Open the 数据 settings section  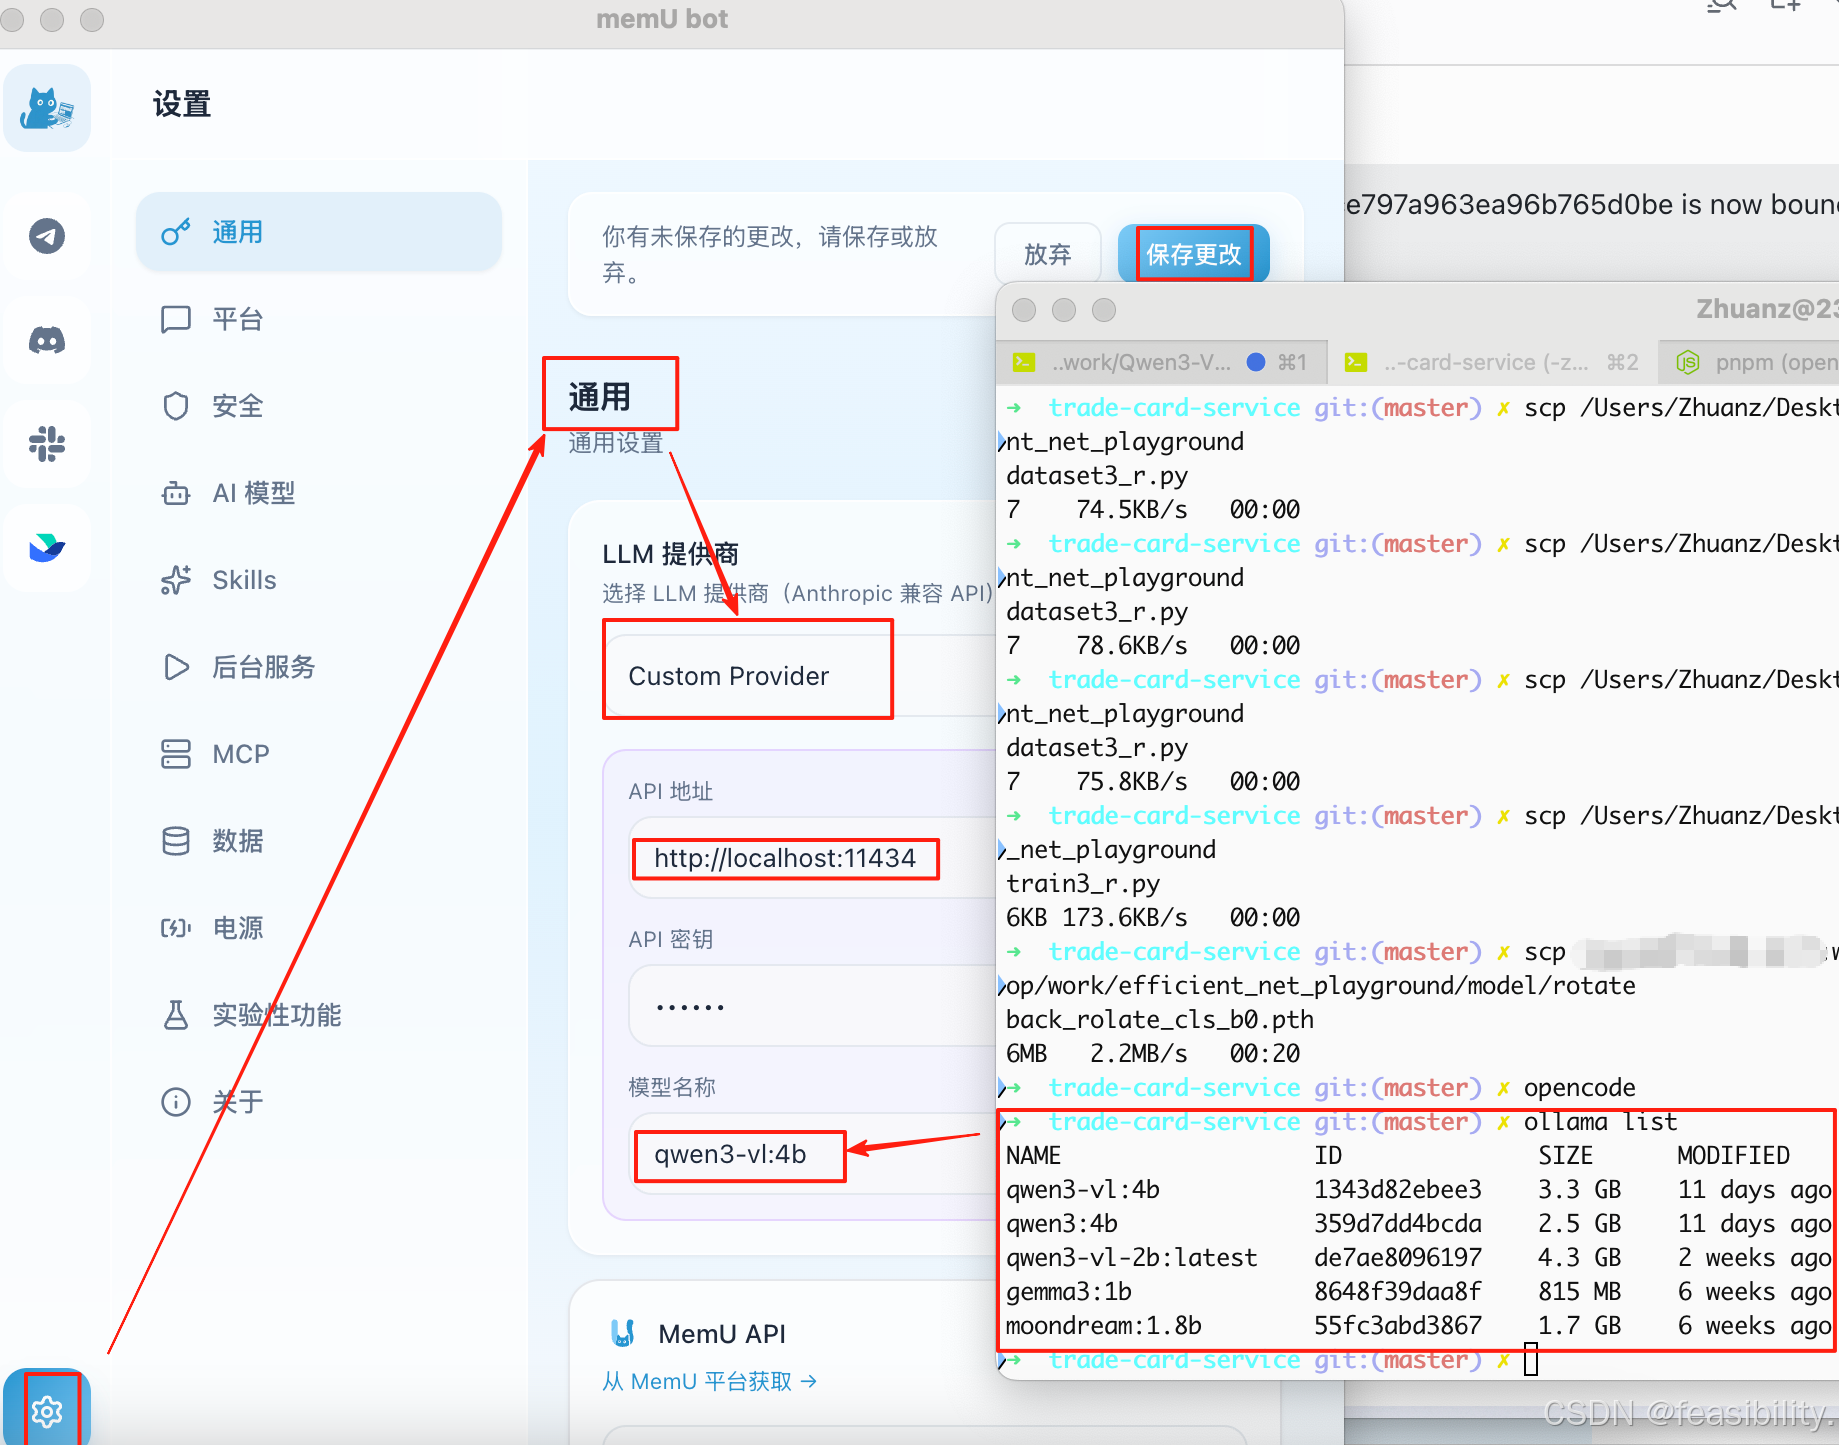pyautogui.click(x=319, y=841)
